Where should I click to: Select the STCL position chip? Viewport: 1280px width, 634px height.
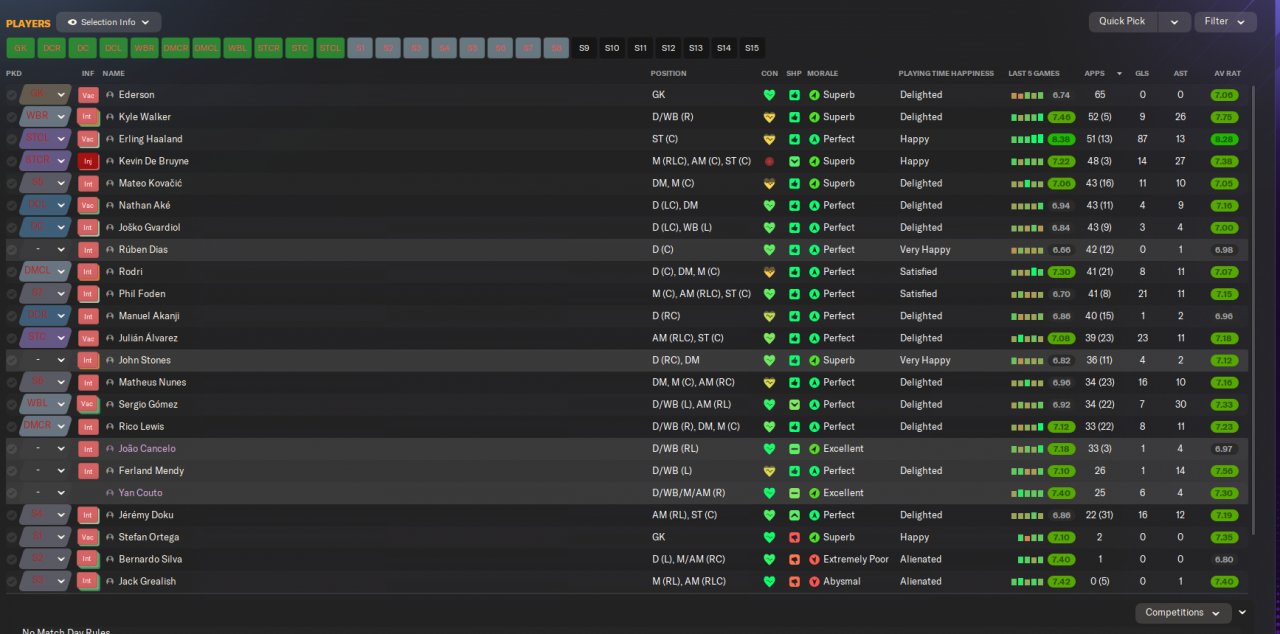click(x=330, y=48)
